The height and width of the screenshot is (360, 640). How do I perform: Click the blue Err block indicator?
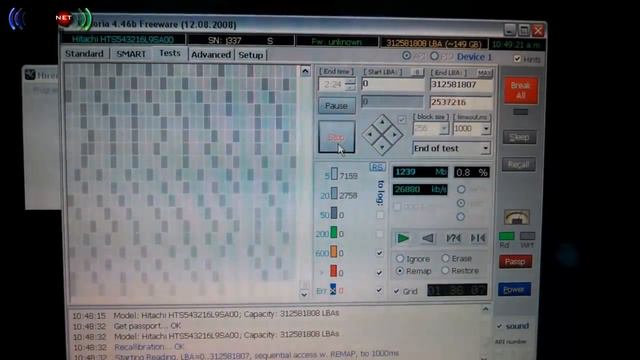pos(333,289)
